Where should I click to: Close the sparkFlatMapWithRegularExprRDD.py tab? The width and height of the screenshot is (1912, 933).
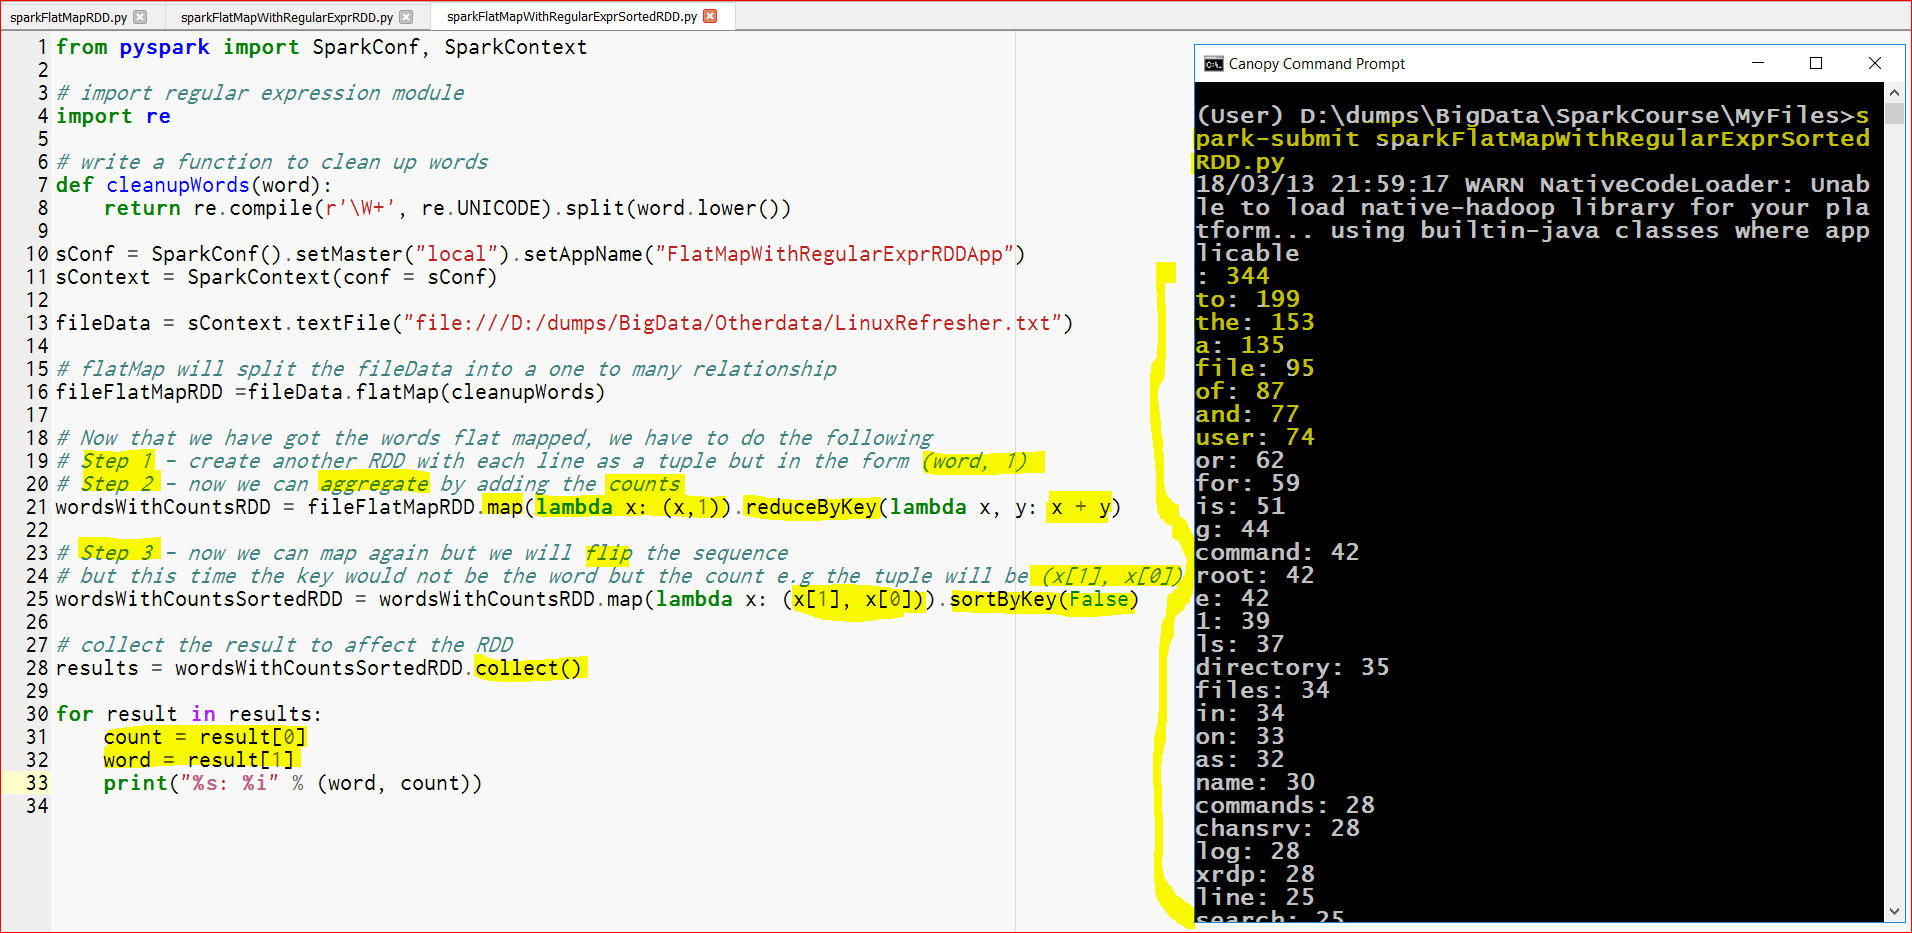[406, 17]
